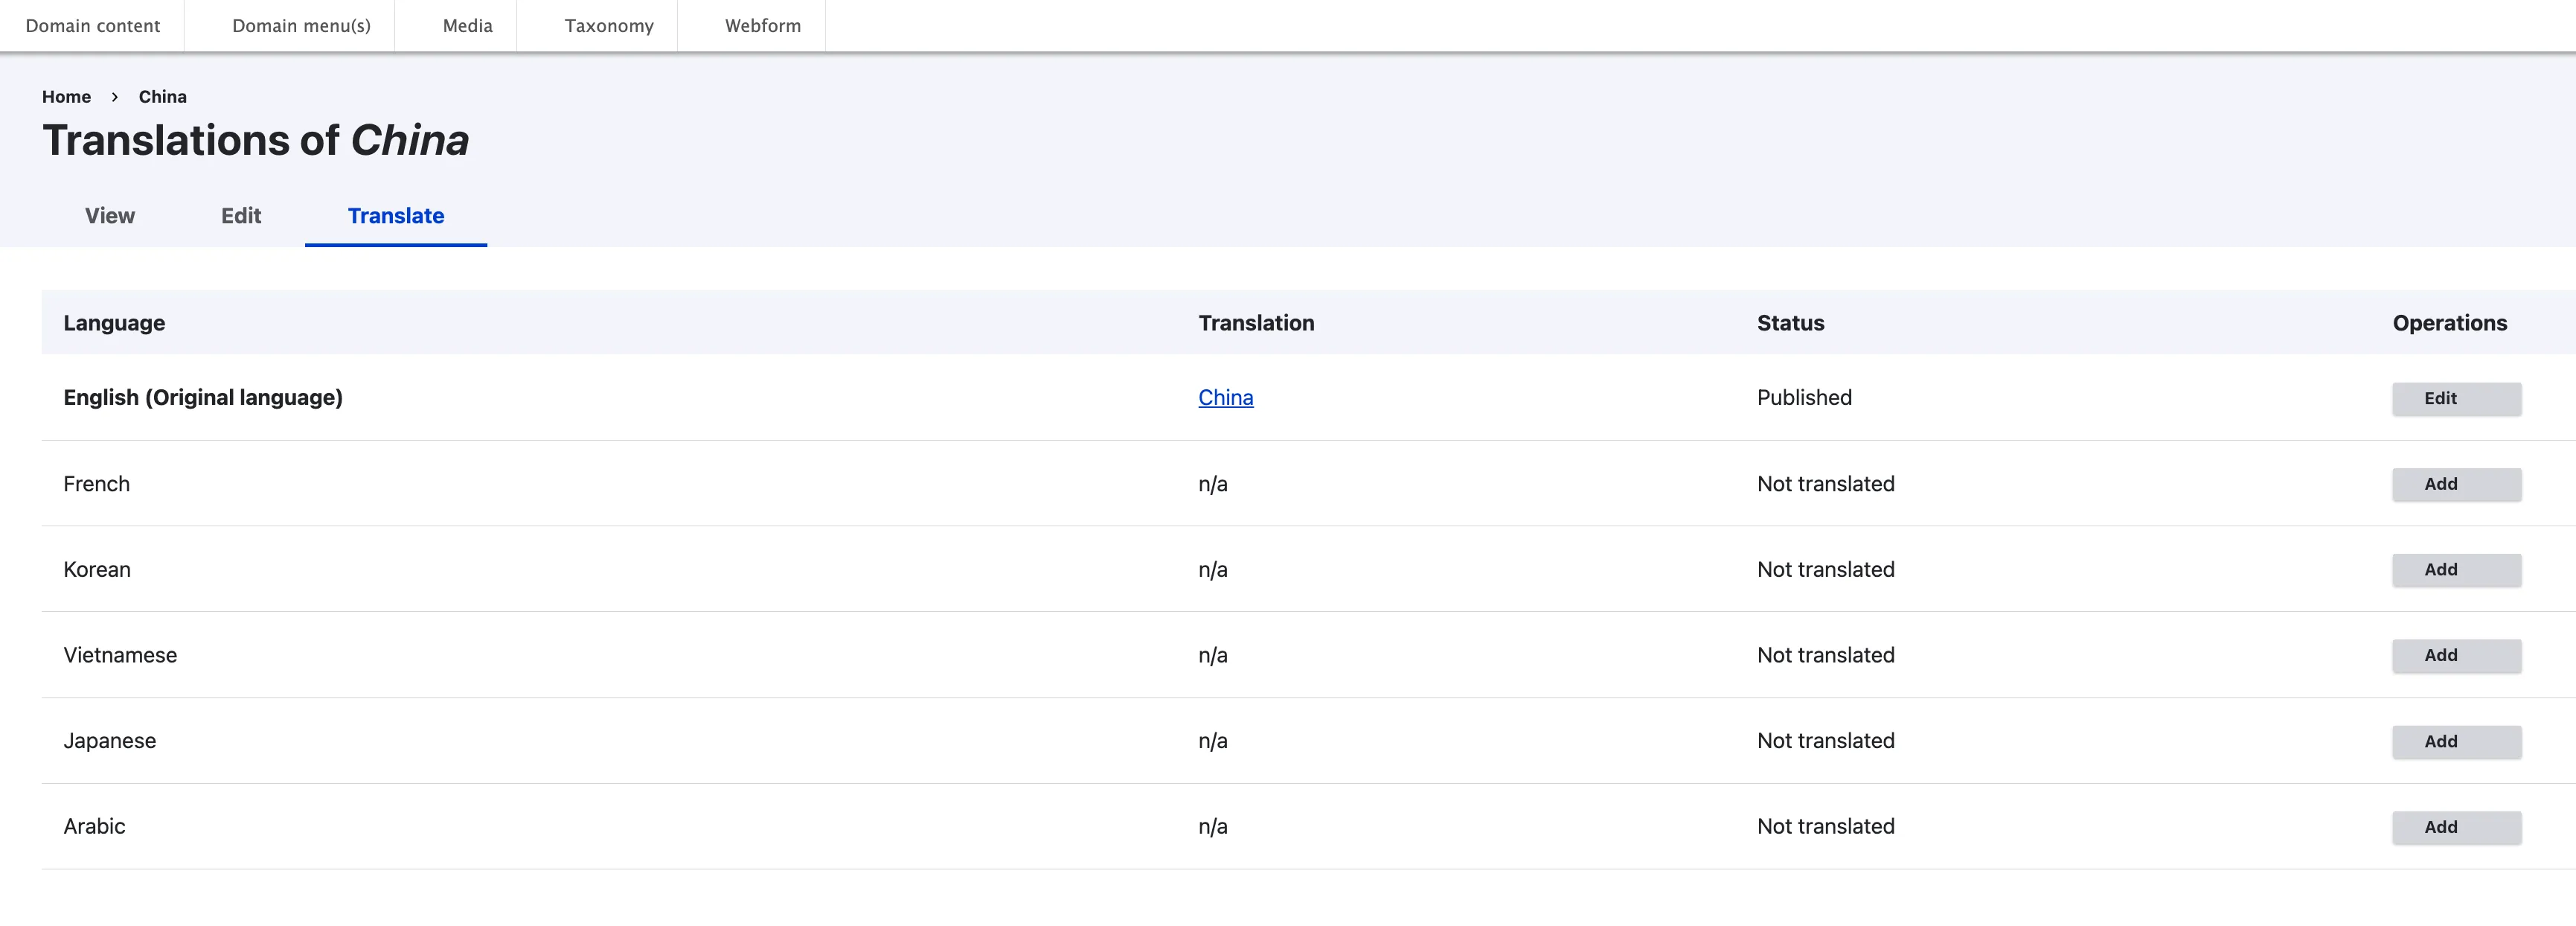Click the Language column header

(114, 323)
